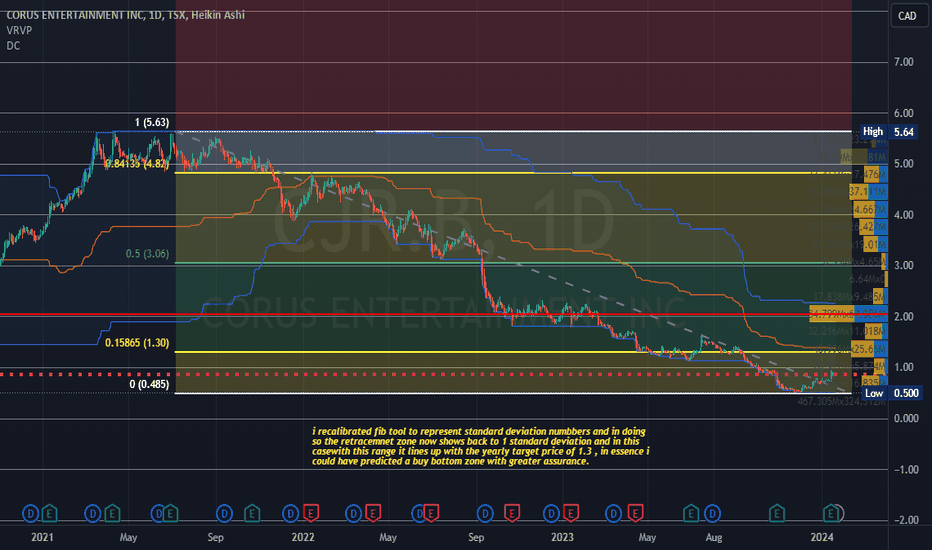The height and width of the screenshot is (550, 932).
Task: Click the green E earnings marker beside Aug 2023 dividend
Action: [691, 513]
